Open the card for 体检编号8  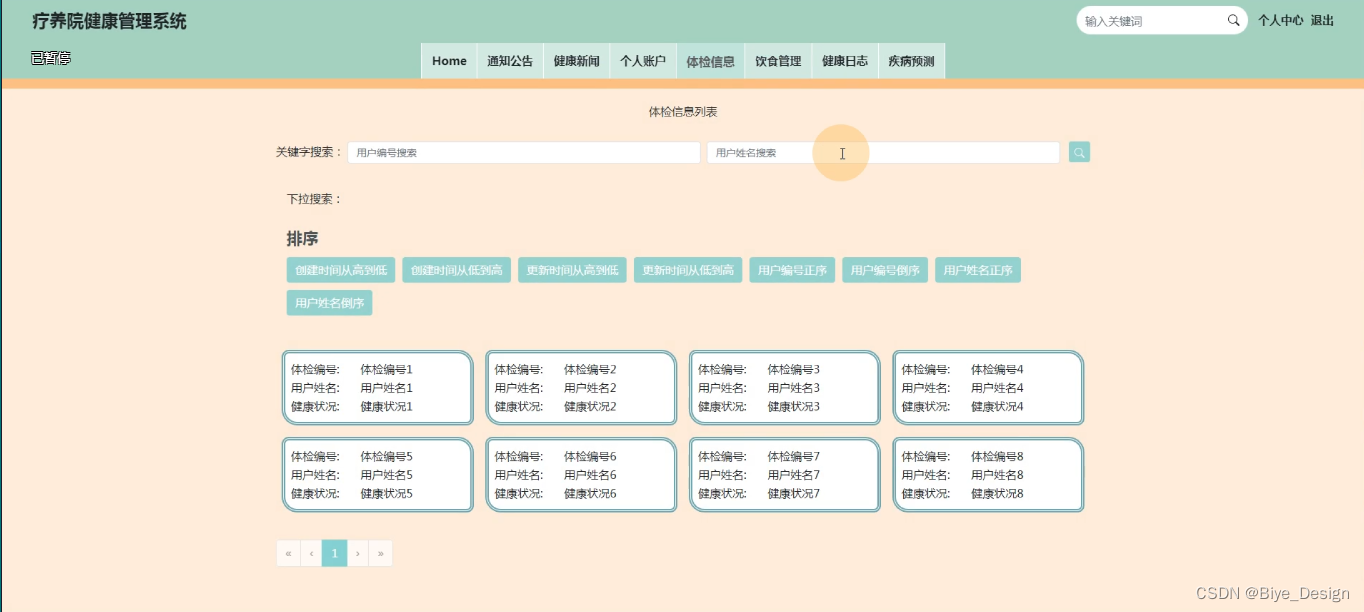988,475
